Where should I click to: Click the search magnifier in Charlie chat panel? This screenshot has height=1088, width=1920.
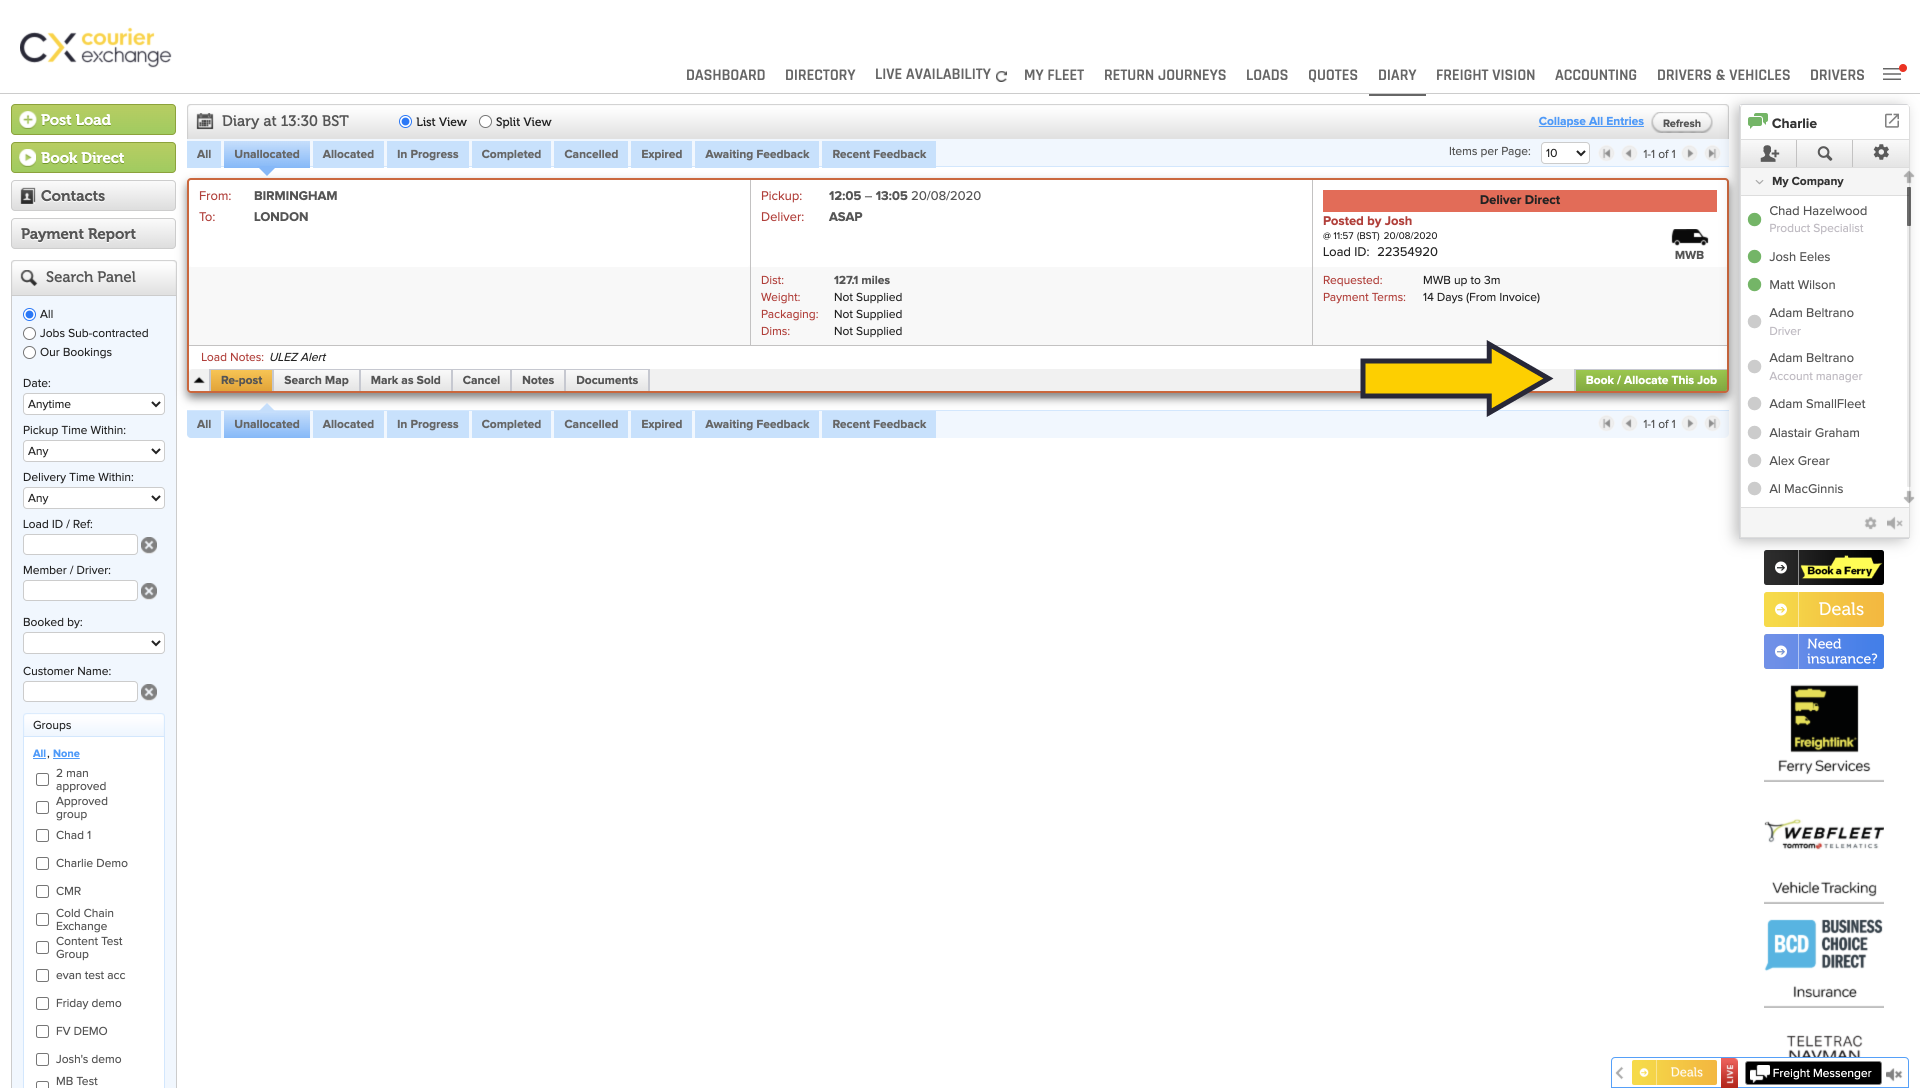point(1825,153)
